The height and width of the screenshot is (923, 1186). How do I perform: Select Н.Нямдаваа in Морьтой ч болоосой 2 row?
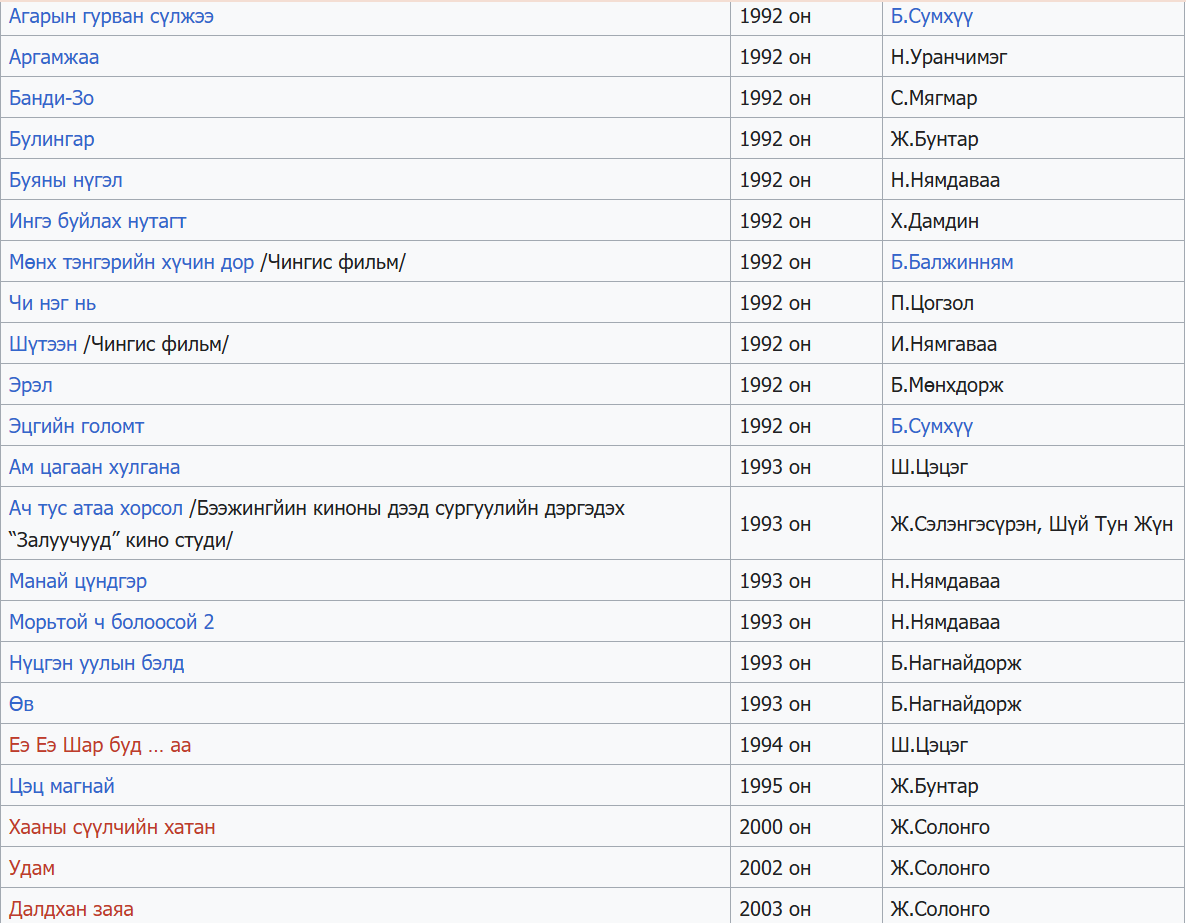click(945, 622)
